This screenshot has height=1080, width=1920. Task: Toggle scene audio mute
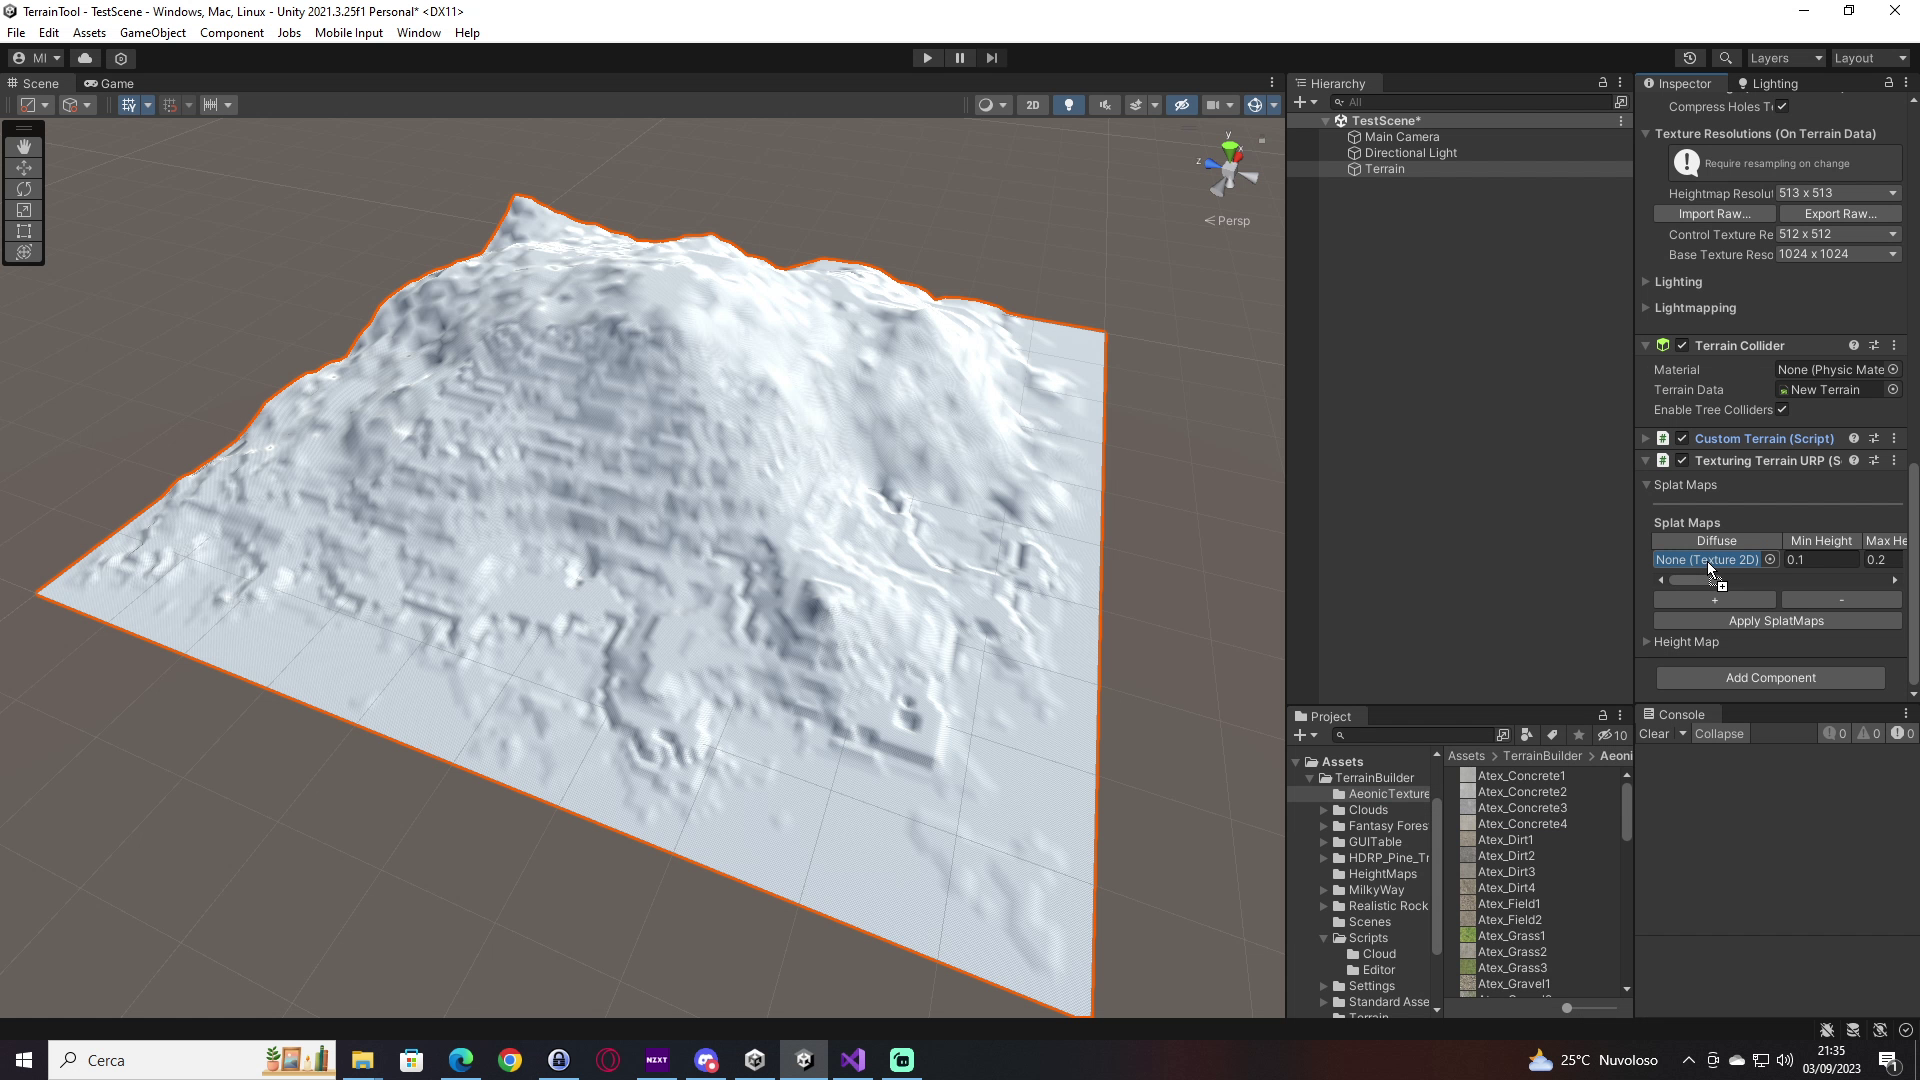(1105, 105)
